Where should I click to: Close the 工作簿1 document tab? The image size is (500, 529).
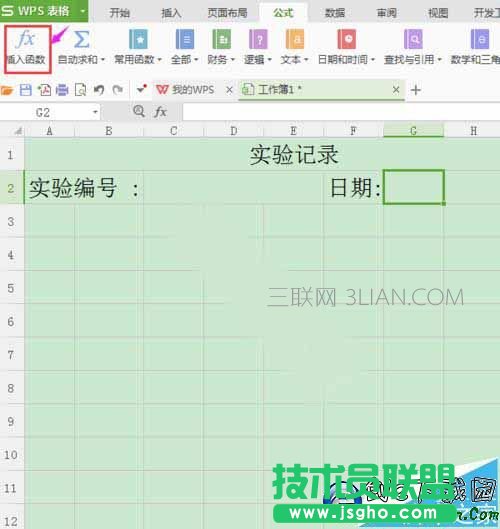[396, 90]
